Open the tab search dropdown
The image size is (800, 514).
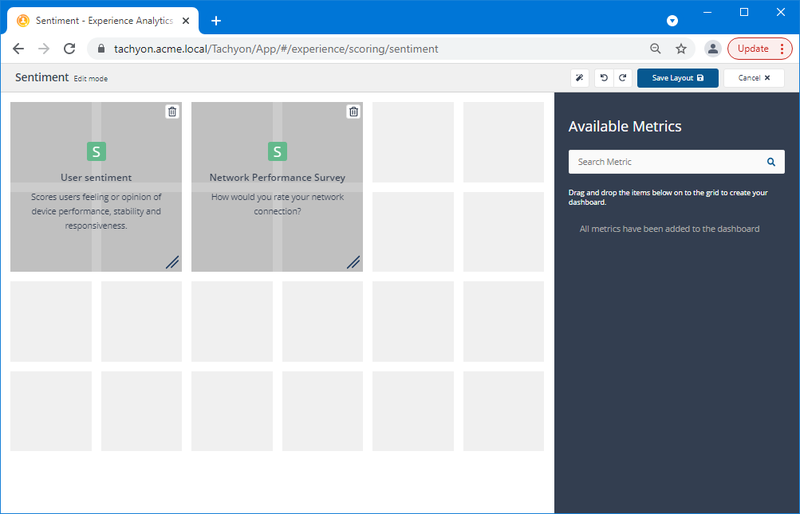click(x=672, y=20)
